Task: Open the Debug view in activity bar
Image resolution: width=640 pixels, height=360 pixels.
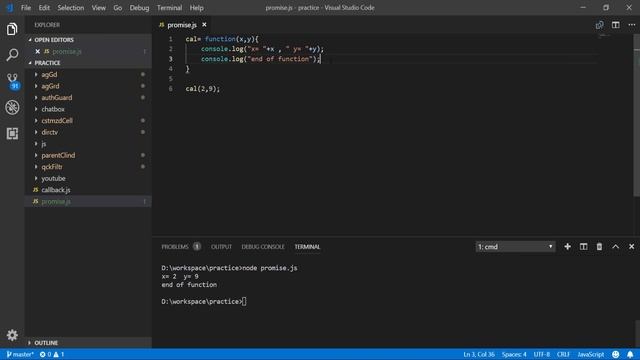Action: pos(12,107)
